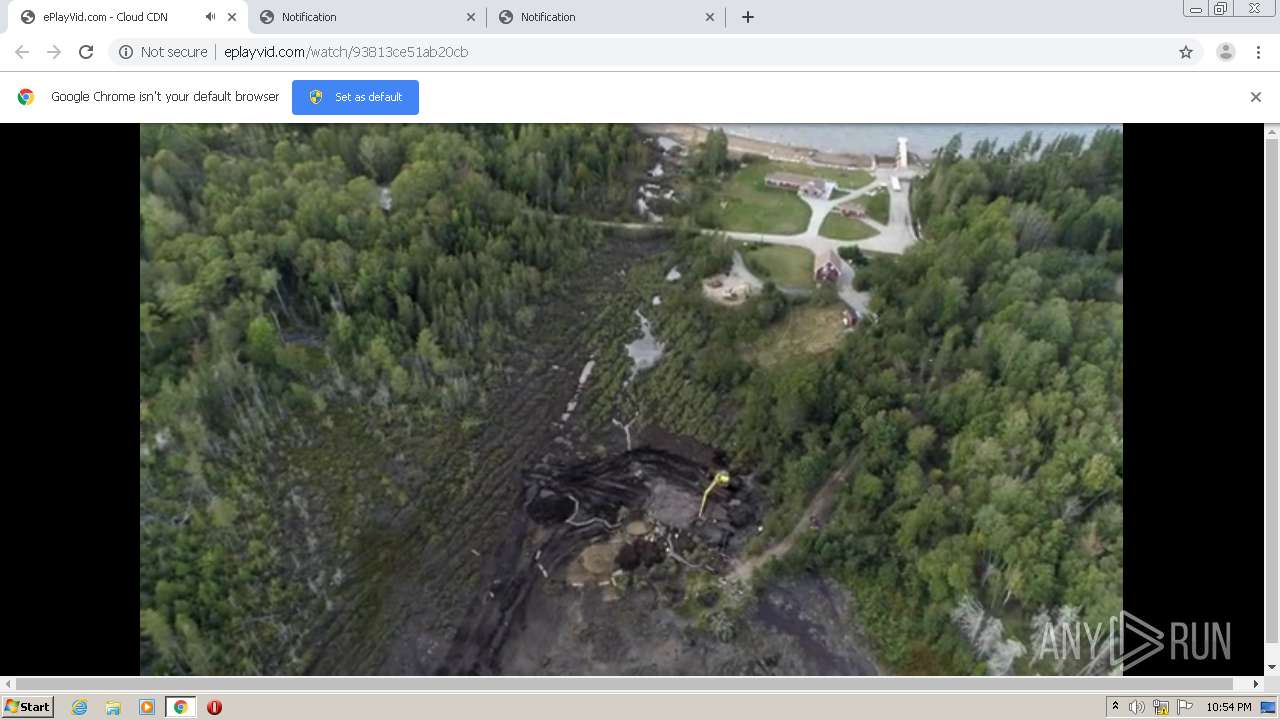Click the Set as default button
Viewport: 1280px width, 720px height.
(355, 97)
